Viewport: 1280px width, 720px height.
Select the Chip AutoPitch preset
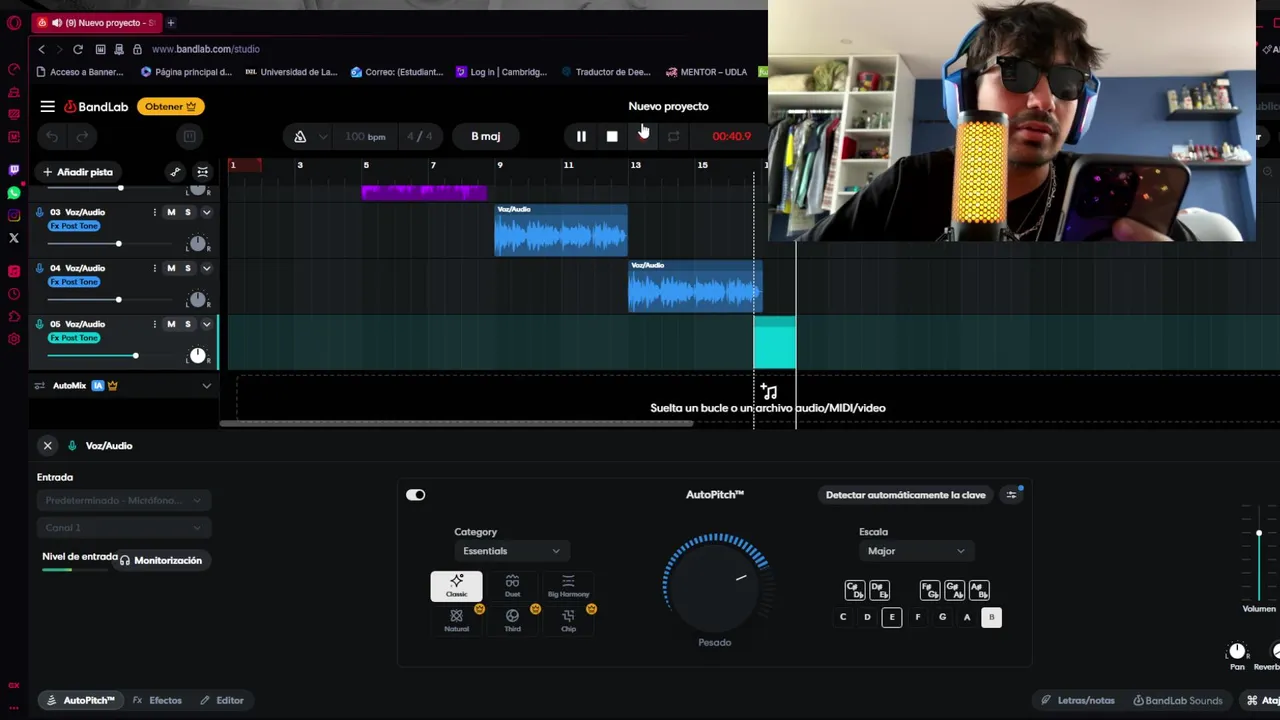[568, 620]
